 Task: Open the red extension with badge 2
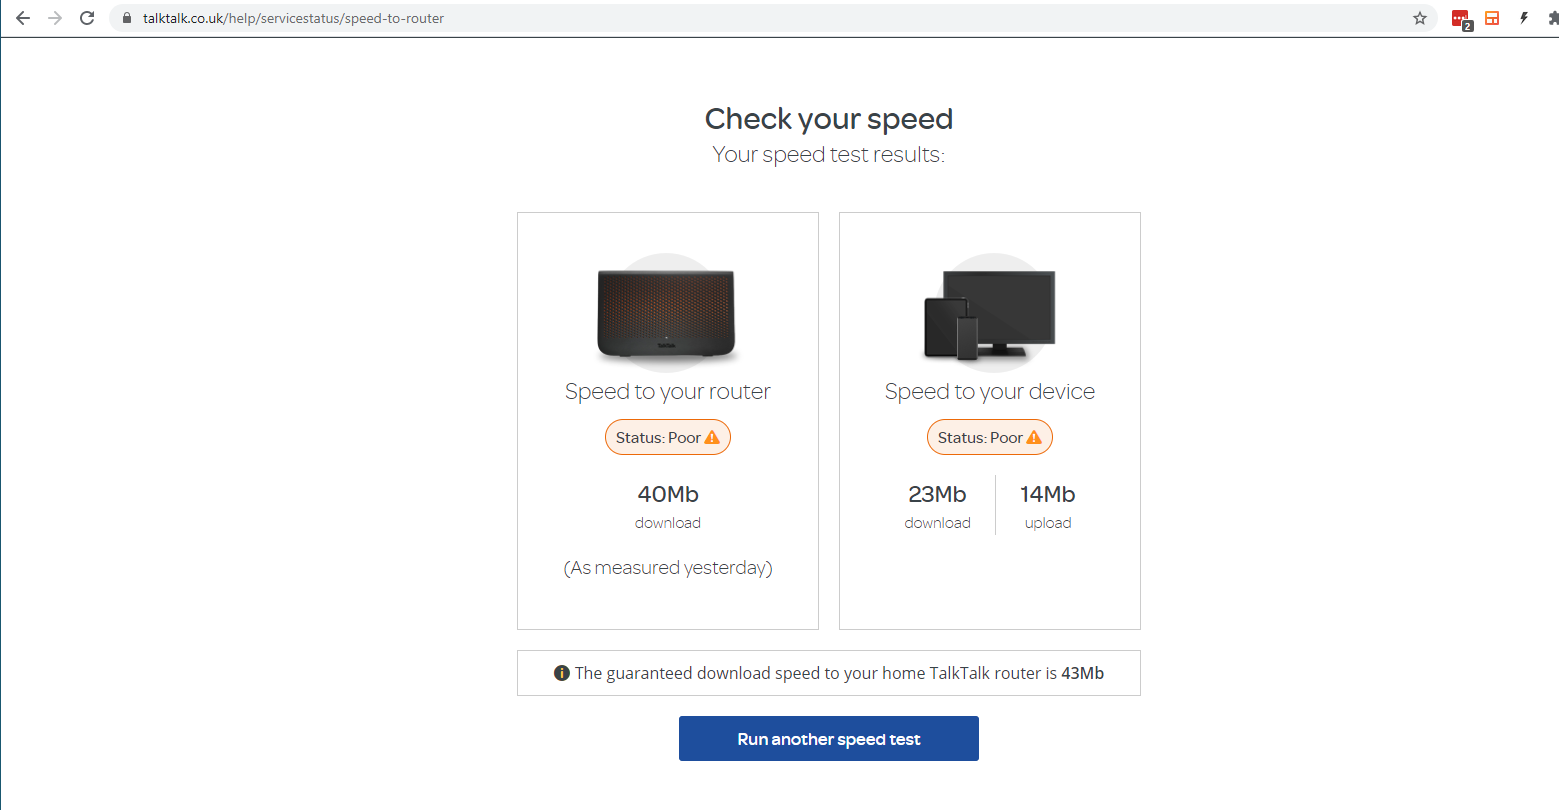pos(1460,17)
